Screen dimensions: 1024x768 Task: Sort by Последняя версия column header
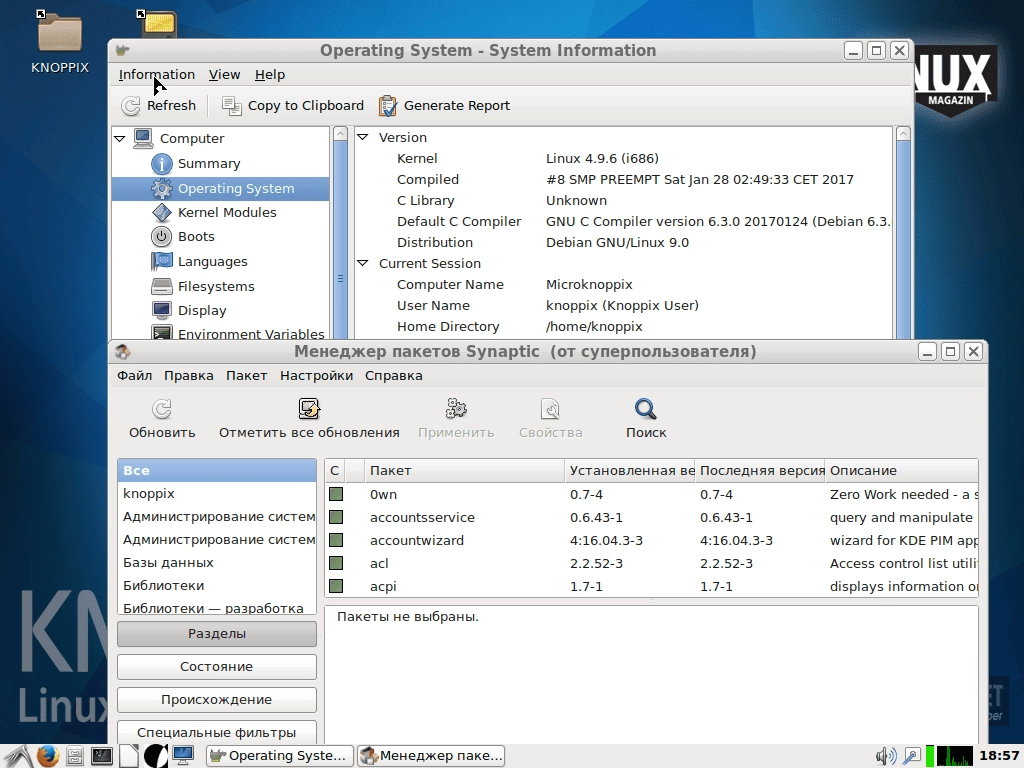[760, 471]
